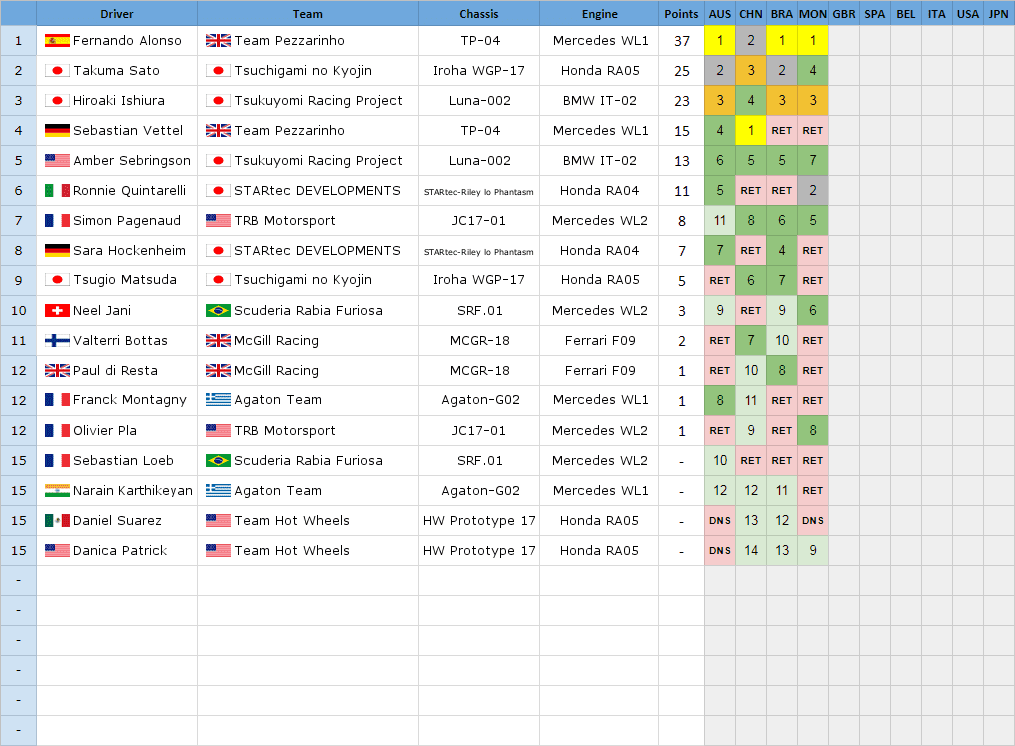Select Ronnie Quintarelli's silver MON result 2
The height and width of the screenshot is (746, 1015).
[813, 190]
